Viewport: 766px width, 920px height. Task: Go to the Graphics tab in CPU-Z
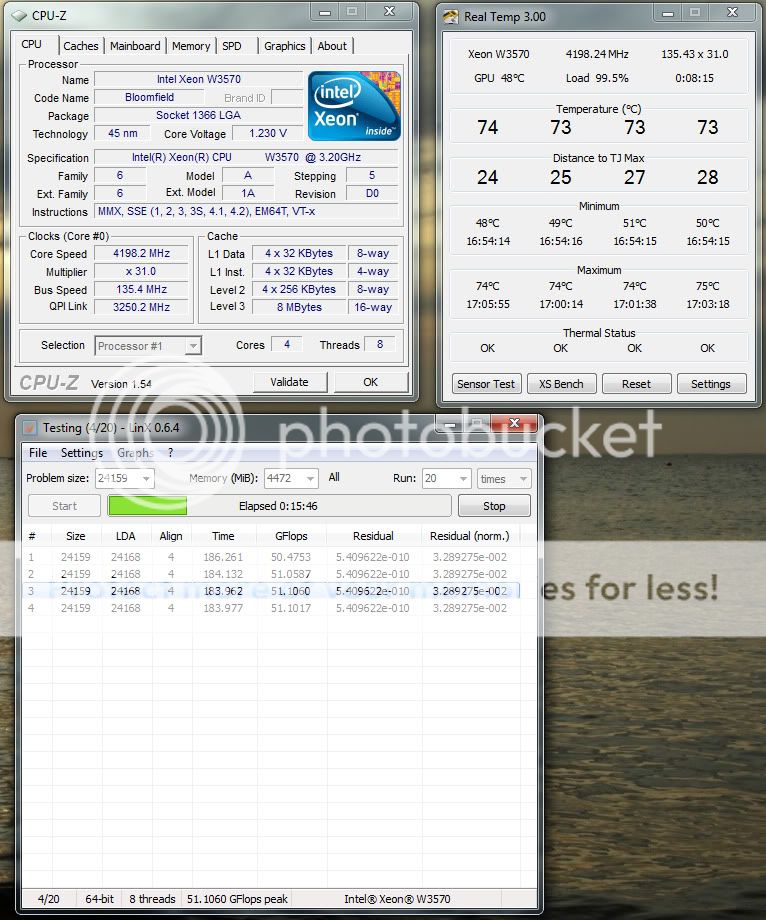[x=284, y=46]
